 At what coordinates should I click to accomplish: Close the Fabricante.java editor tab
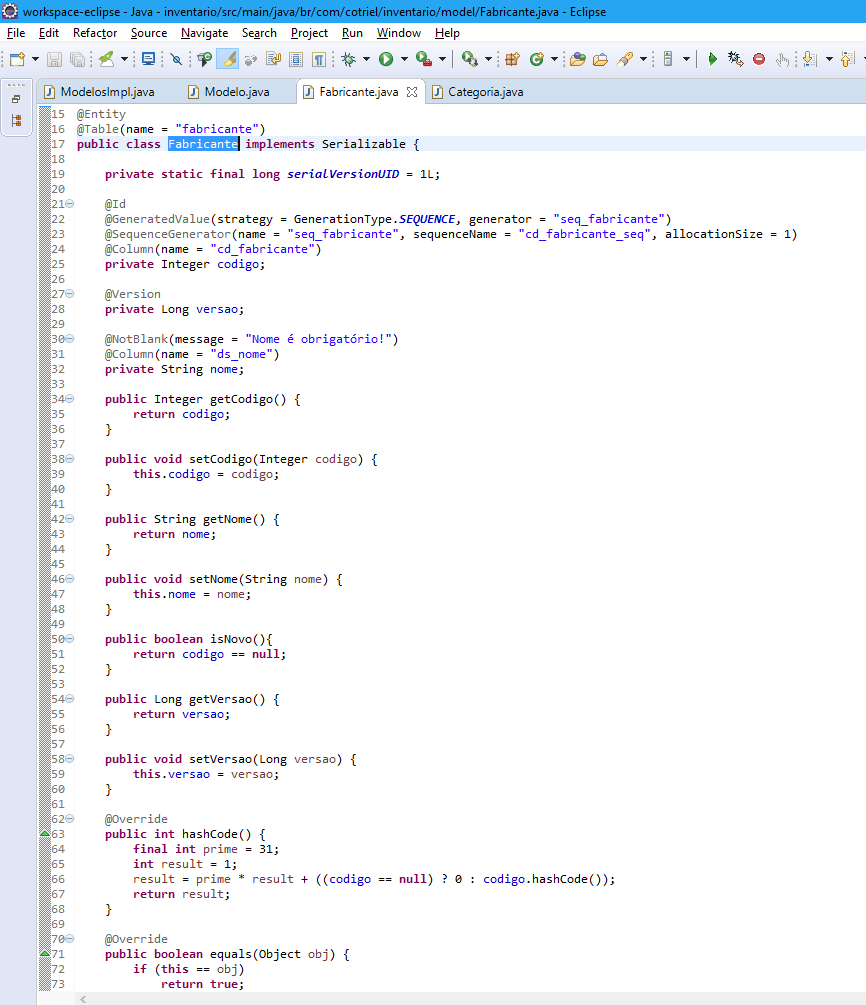(412, 92)
